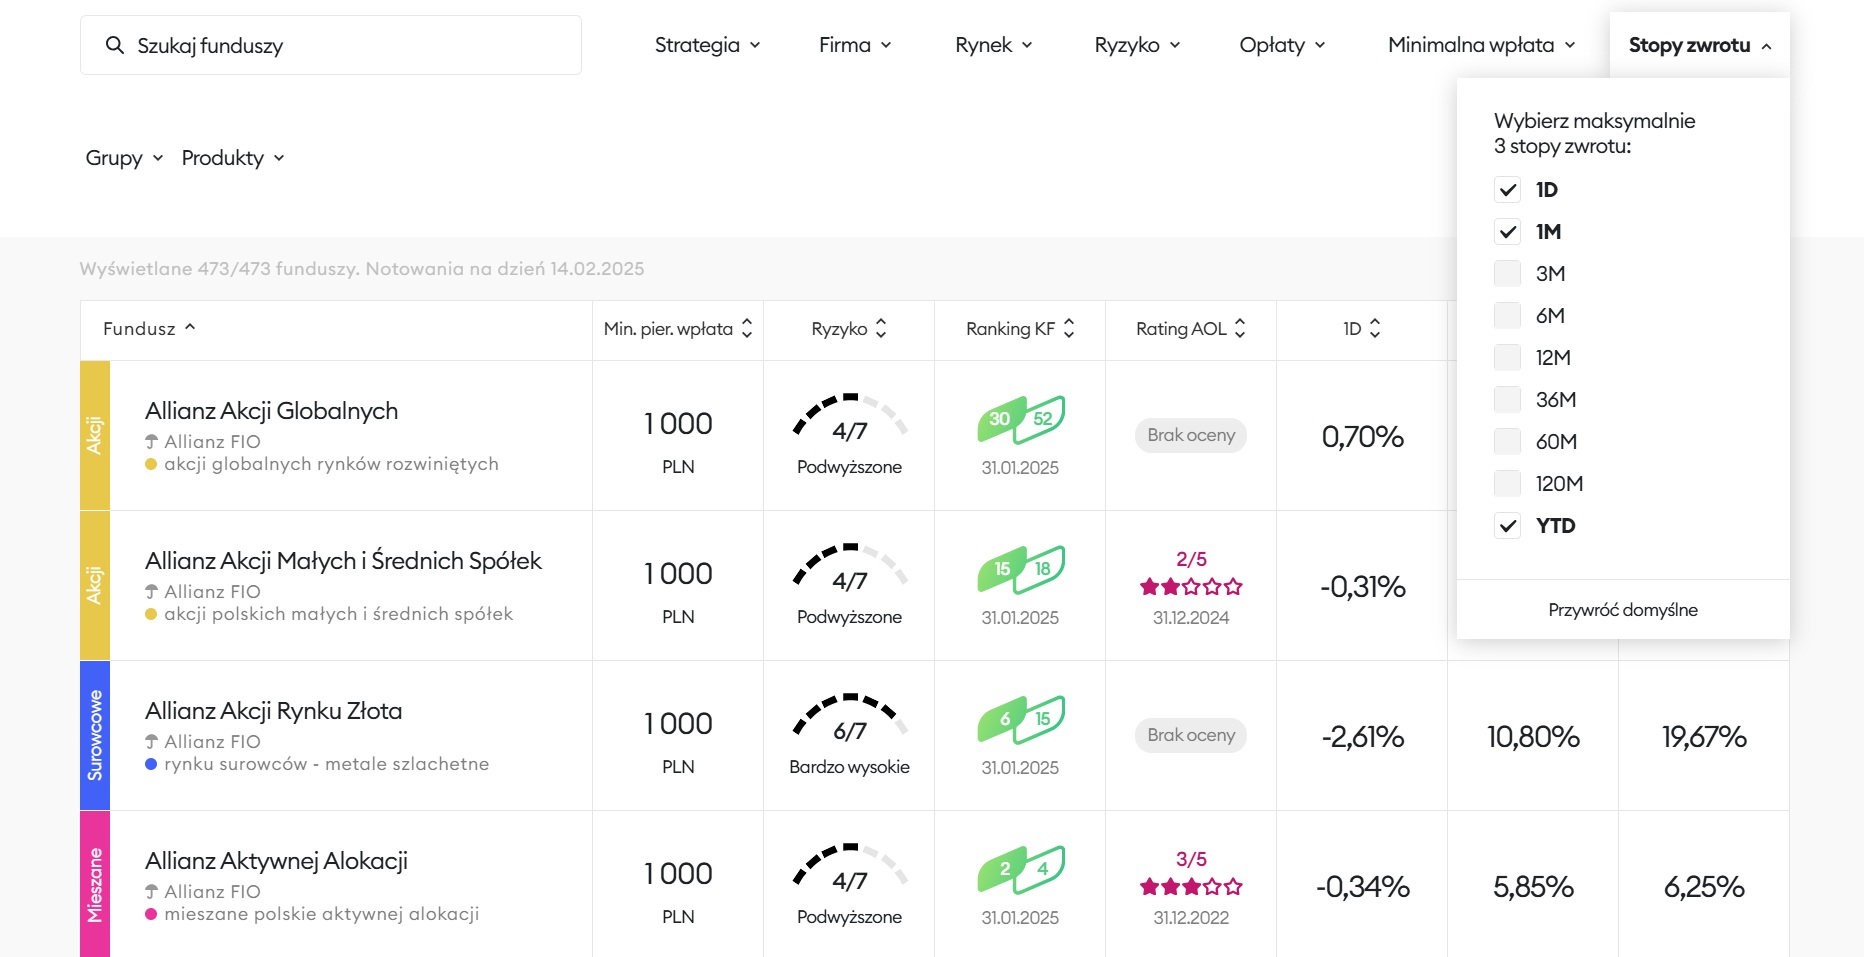The width and height of the screenshot is (1864, 957).
Task: Click star rating for Allianz Aktywnej Alokacji
Action: (1190, 886)
